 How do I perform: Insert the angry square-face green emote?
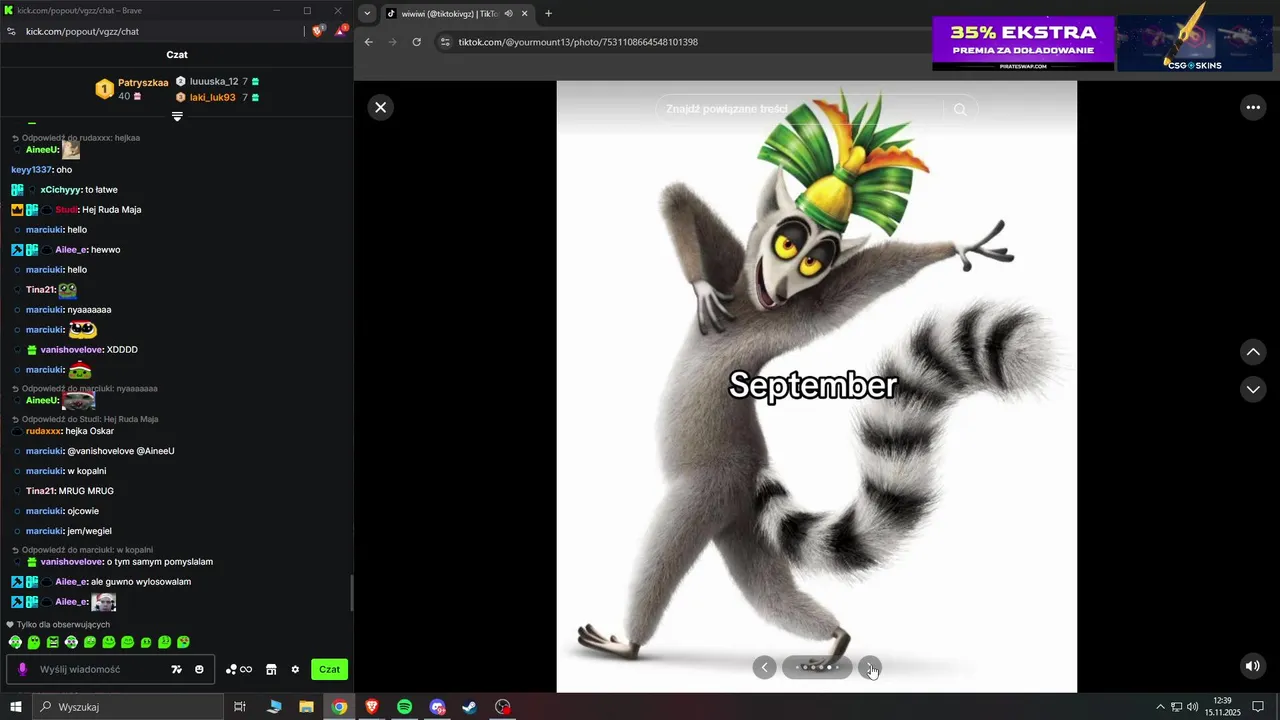[x=52, y=642]
